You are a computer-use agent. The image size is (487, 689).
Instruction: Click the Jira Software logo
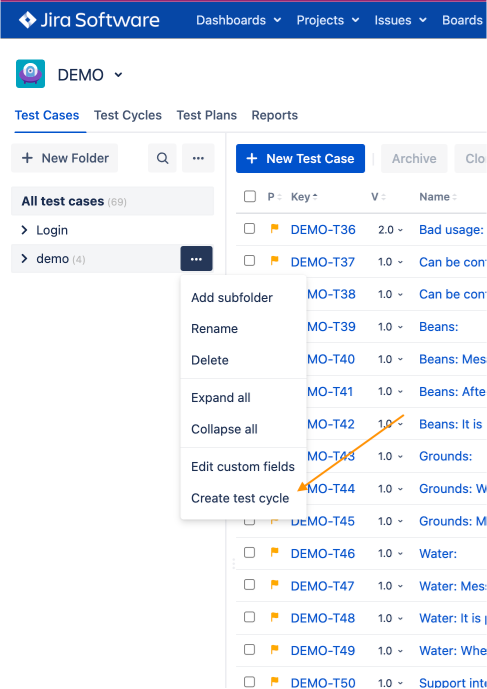coord(89,20)
